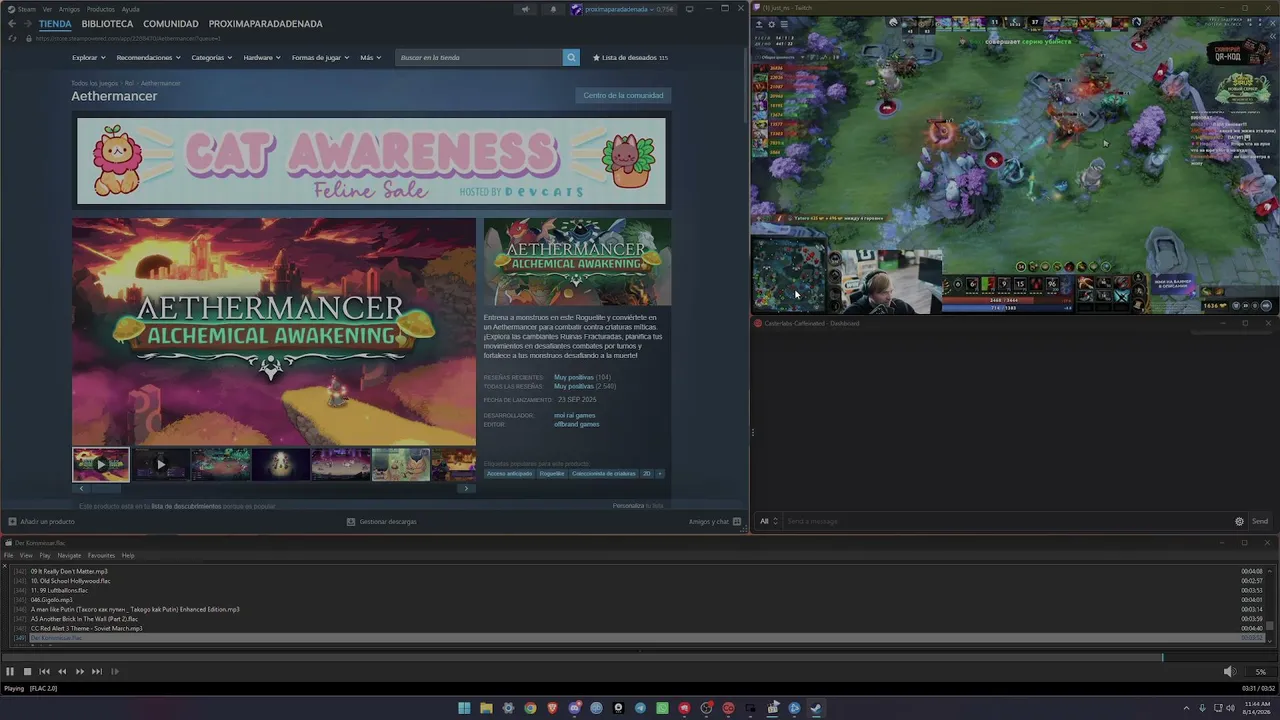Click the add product plus icon in Steam
This screenshot has height=720, width=1280.
point(12,521)
